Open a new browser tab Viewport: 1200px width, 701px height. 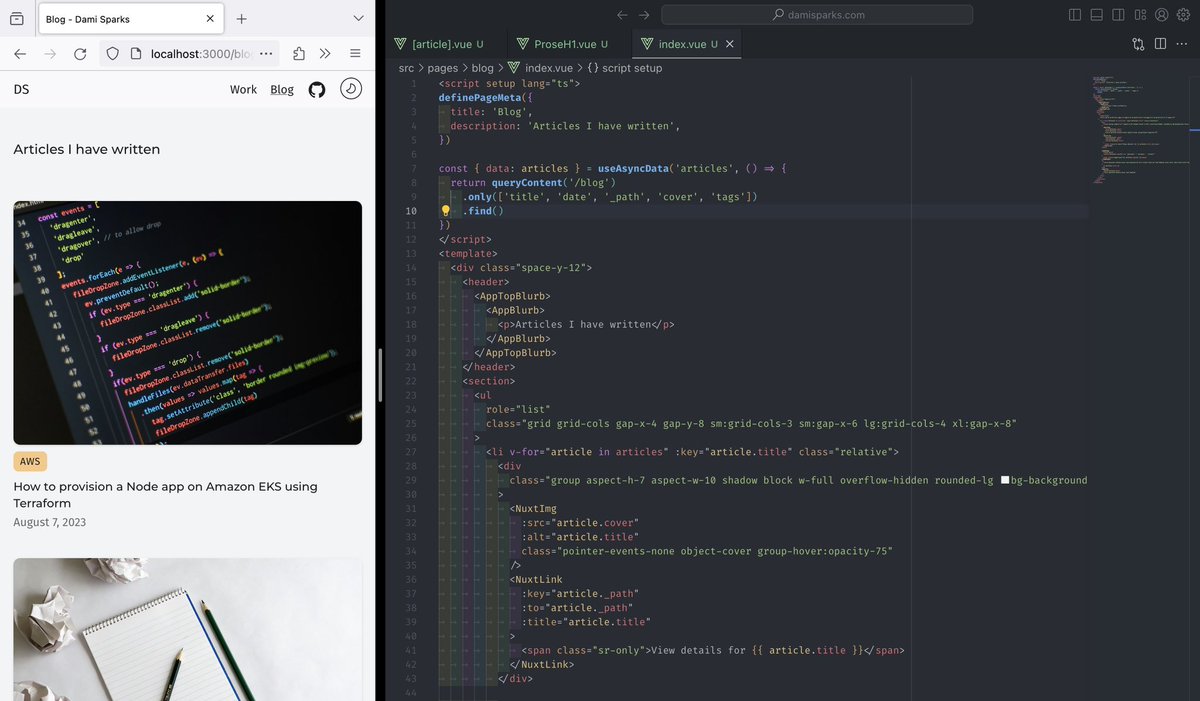pyautogui.click(x=242, y=19)
